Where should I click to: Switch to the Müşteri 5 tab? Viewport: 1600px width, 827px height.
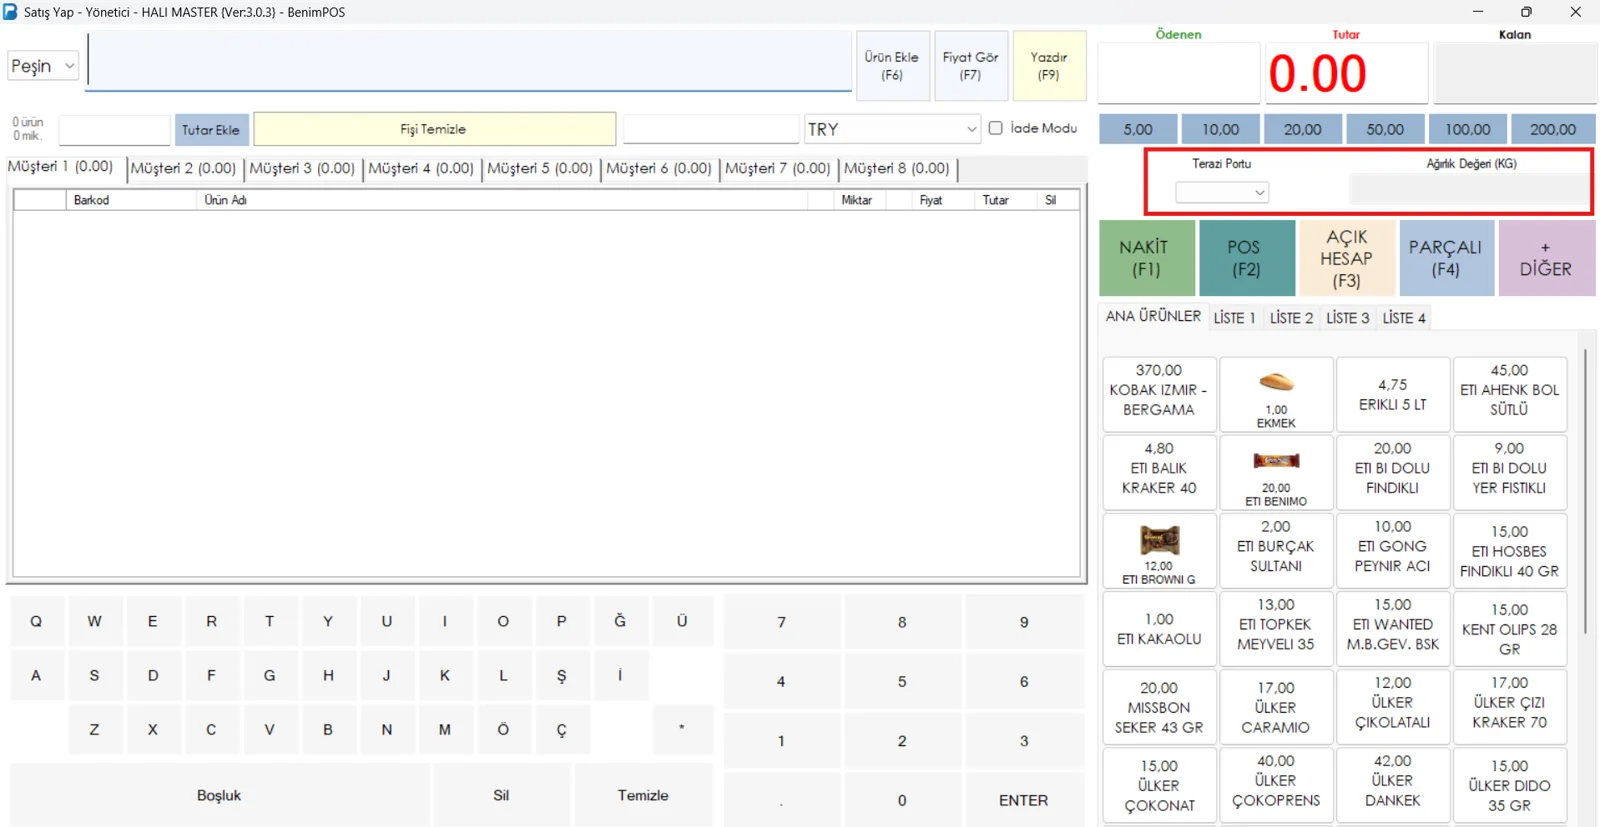(540, 168)
